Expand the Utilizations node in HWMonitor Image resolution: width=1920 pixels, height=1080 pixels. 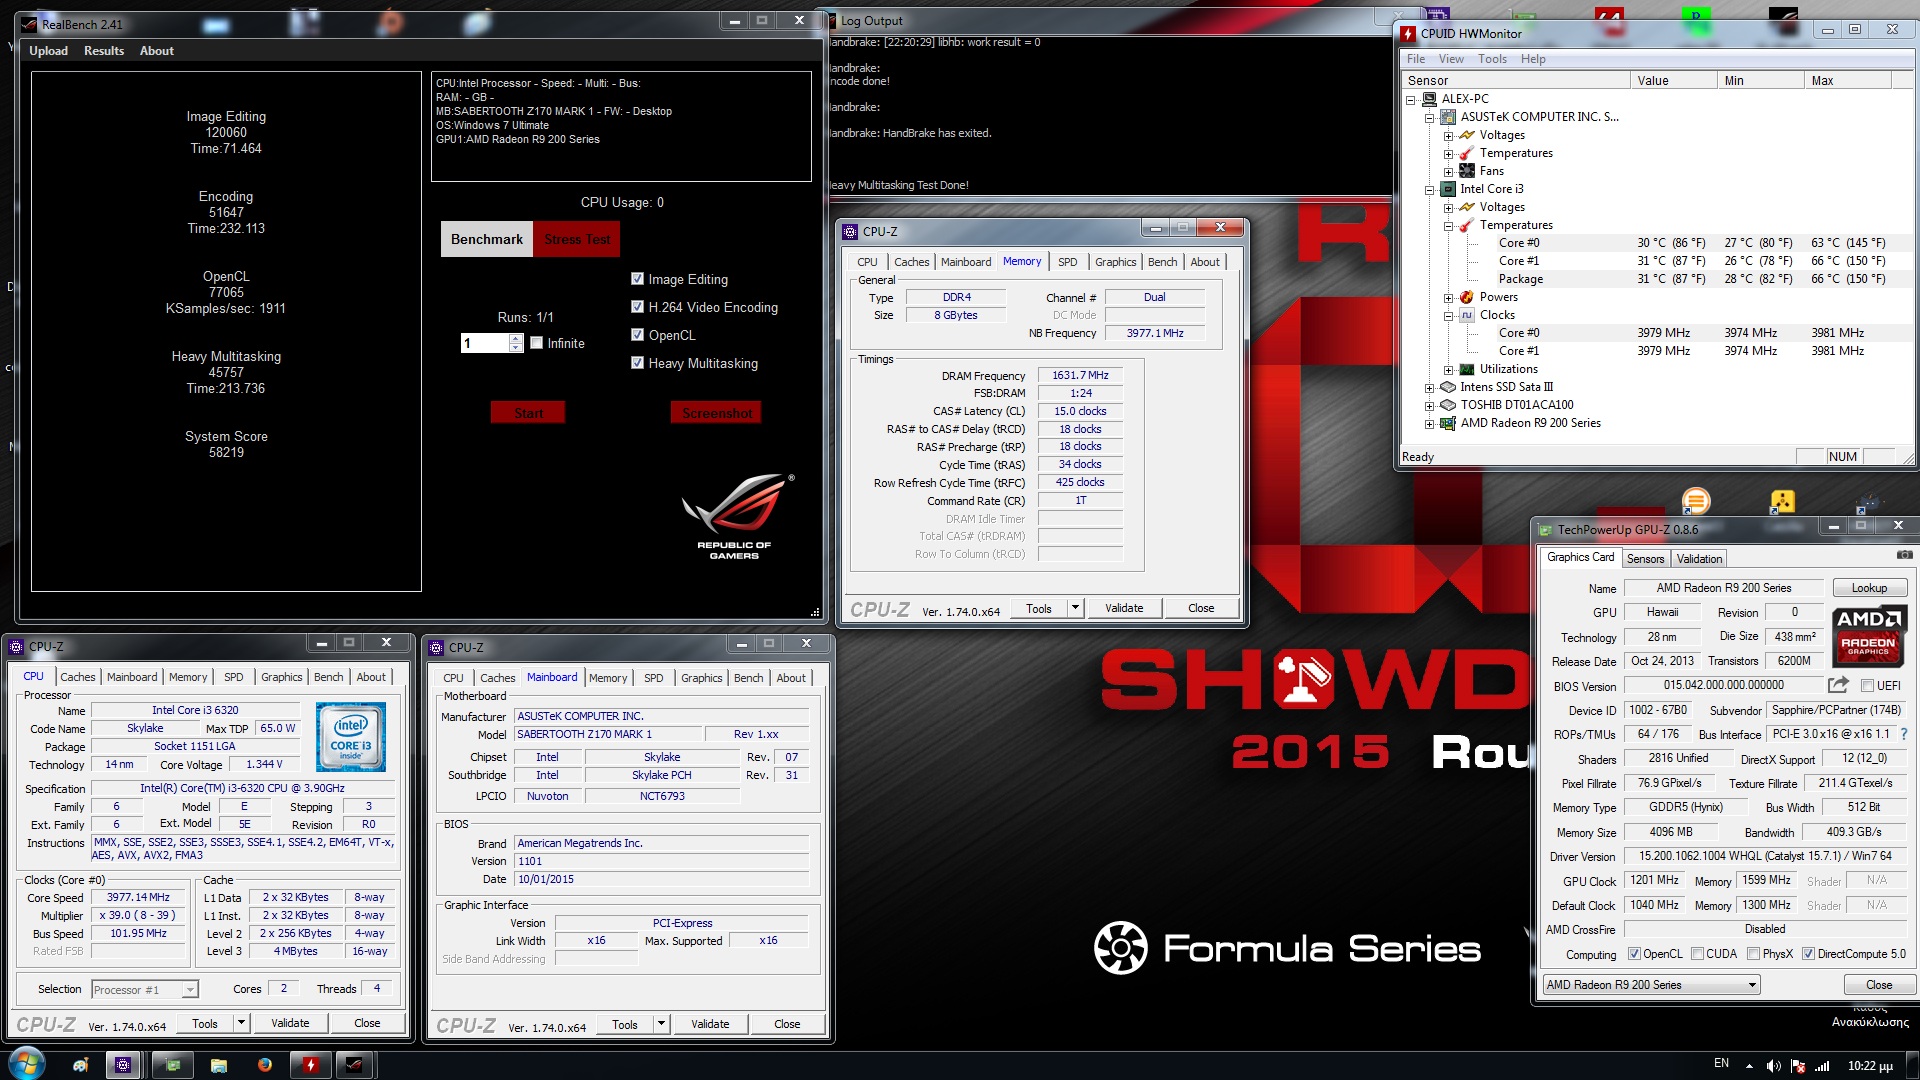(1448, 370)
